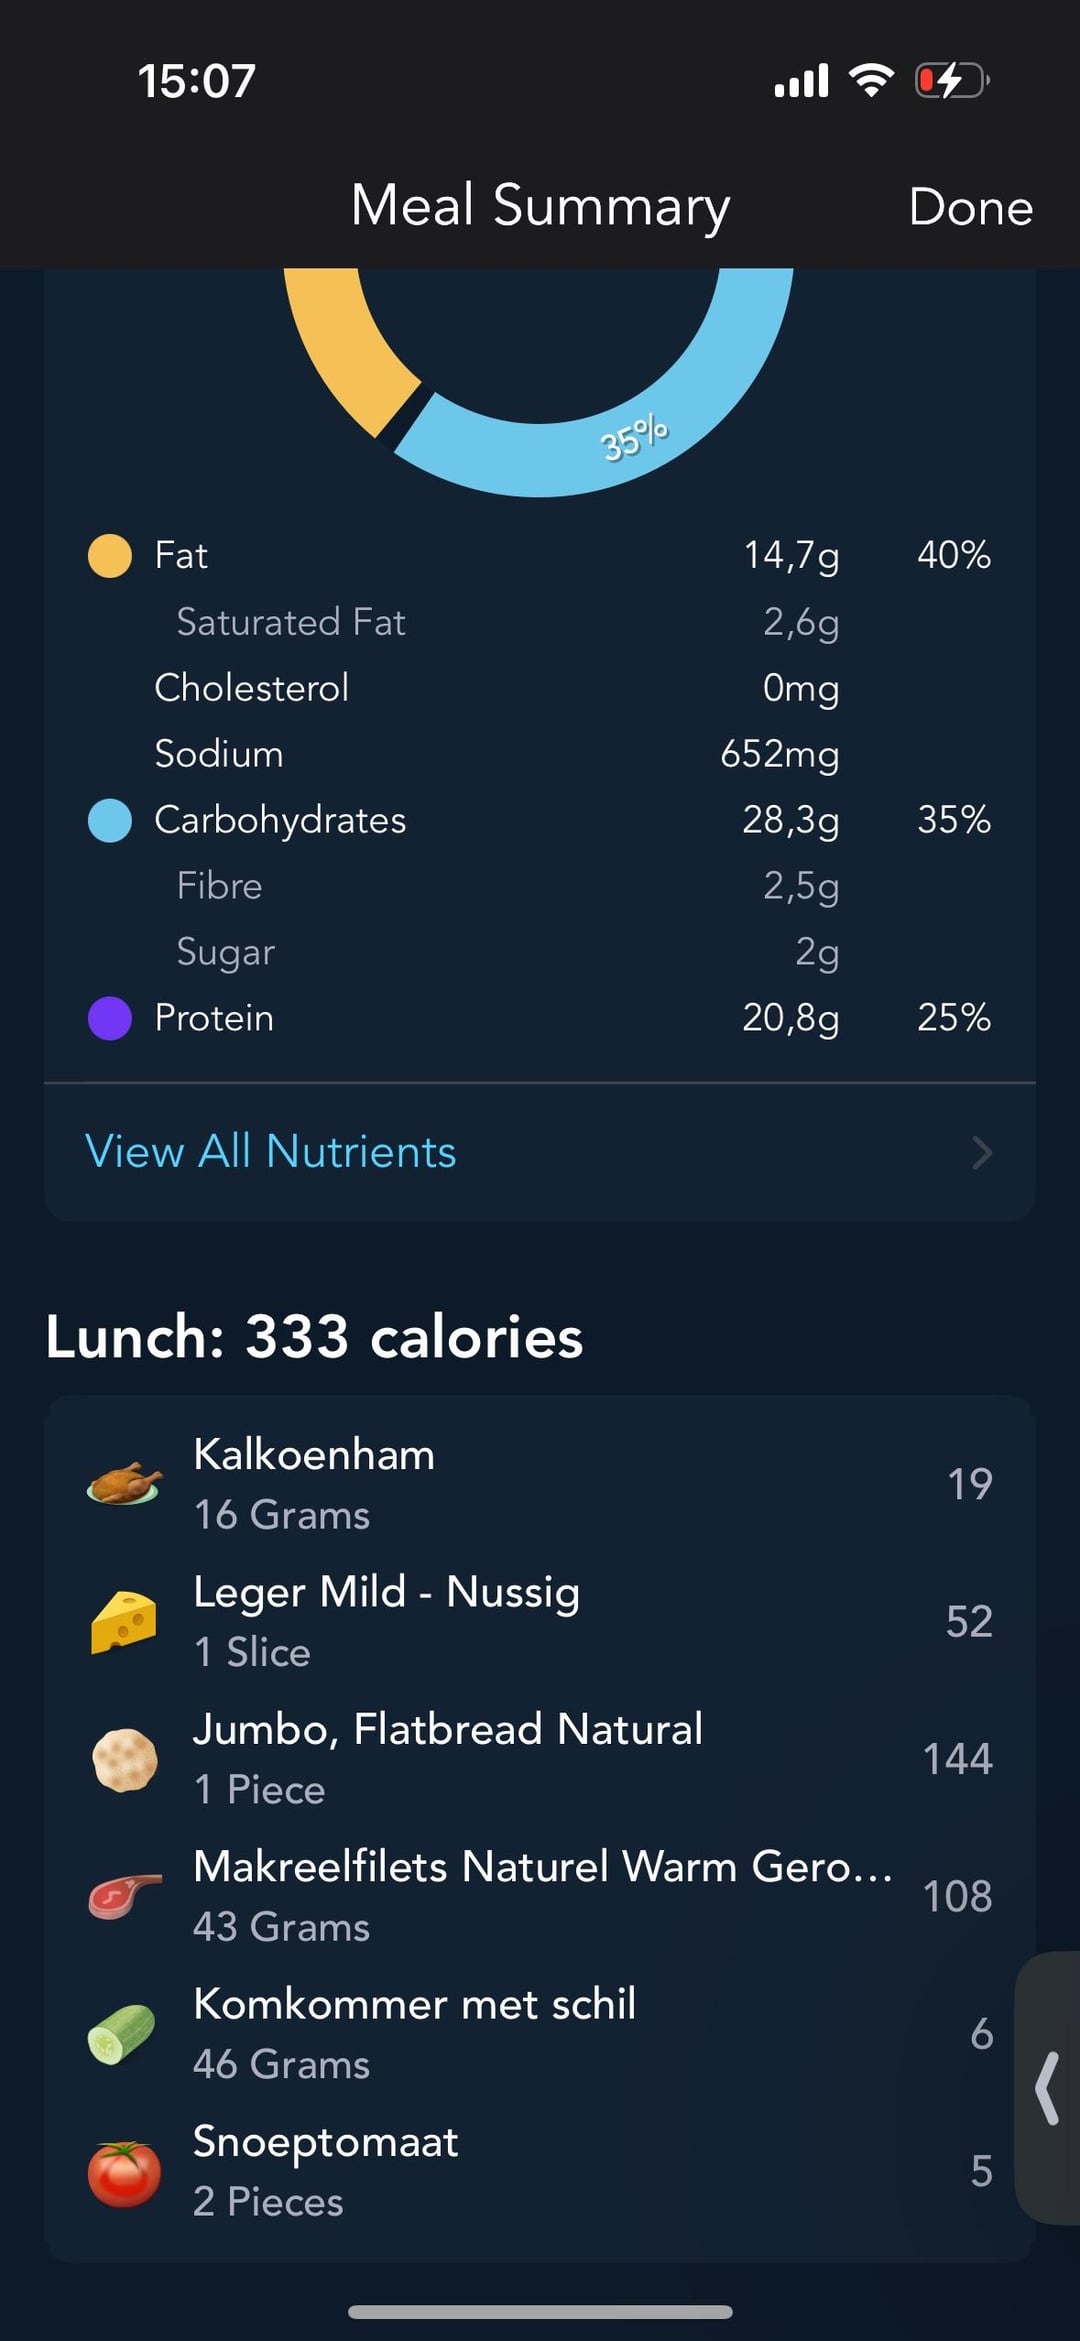This screenshot has width=1080, height=2341.
Task: Tap the Wi-Fi status icon
Action: coord(871,80)
